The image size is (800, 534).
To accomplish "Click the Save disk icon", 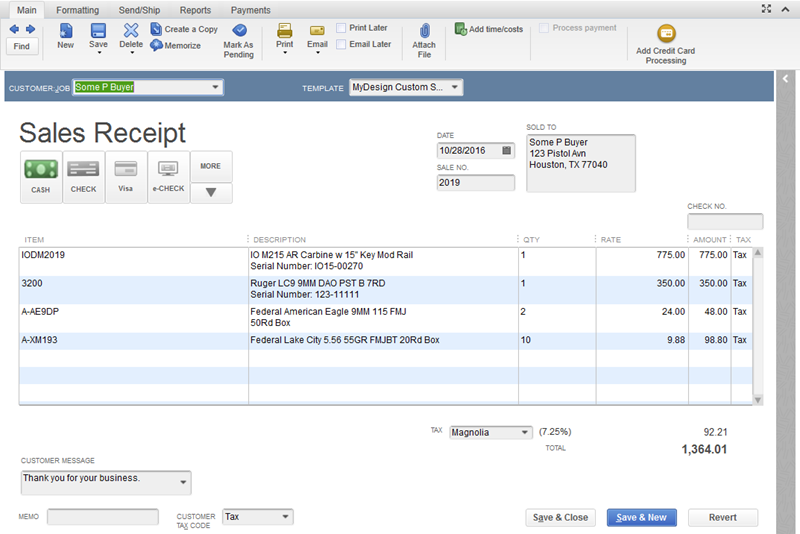I will click(98, 31).
